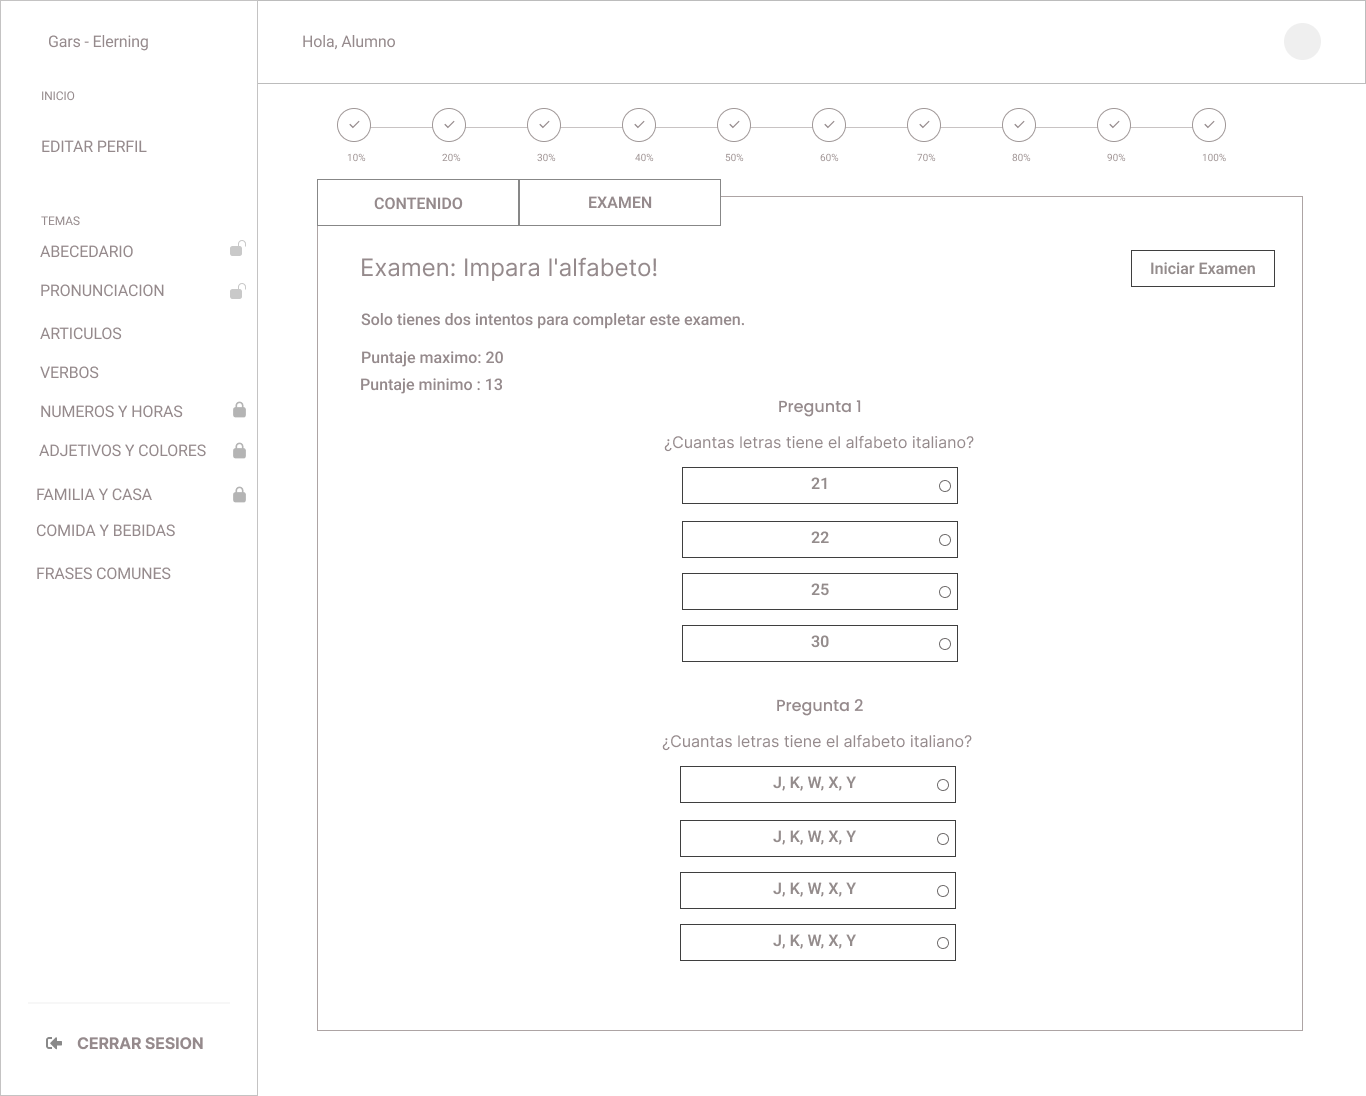The height and width of the screenshot is (1096, 1366).
Task: Click the 10% progress checkmark circle
Action: (354, 125)
